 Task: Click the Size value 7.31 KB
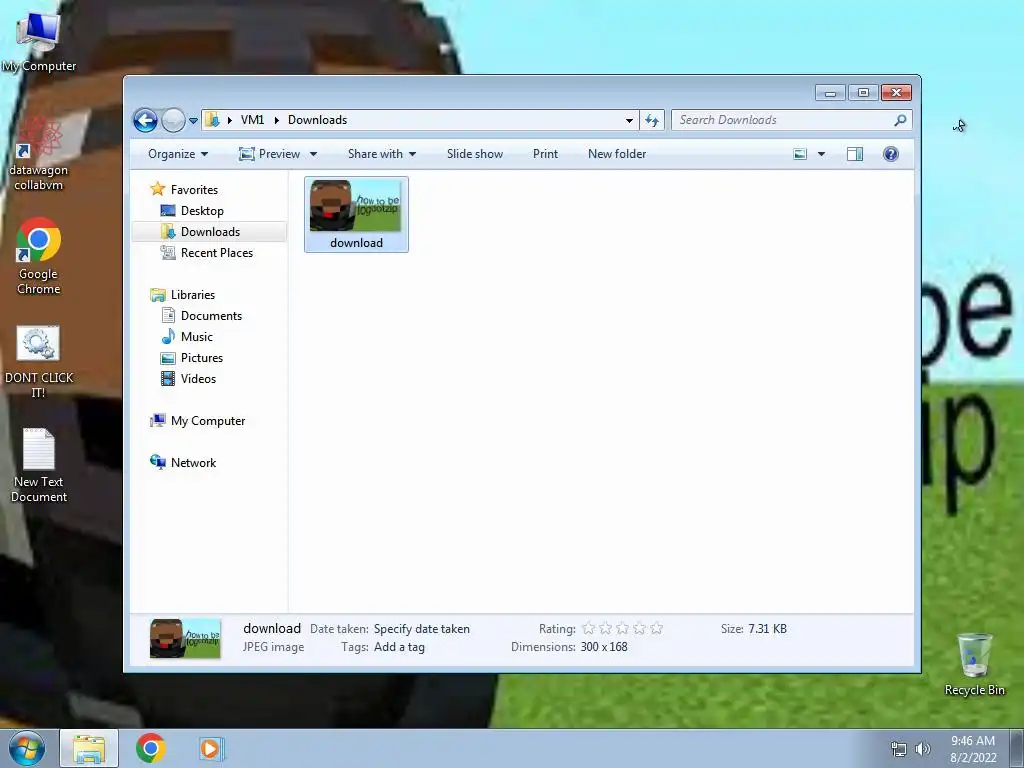click(x=767, y=629)
